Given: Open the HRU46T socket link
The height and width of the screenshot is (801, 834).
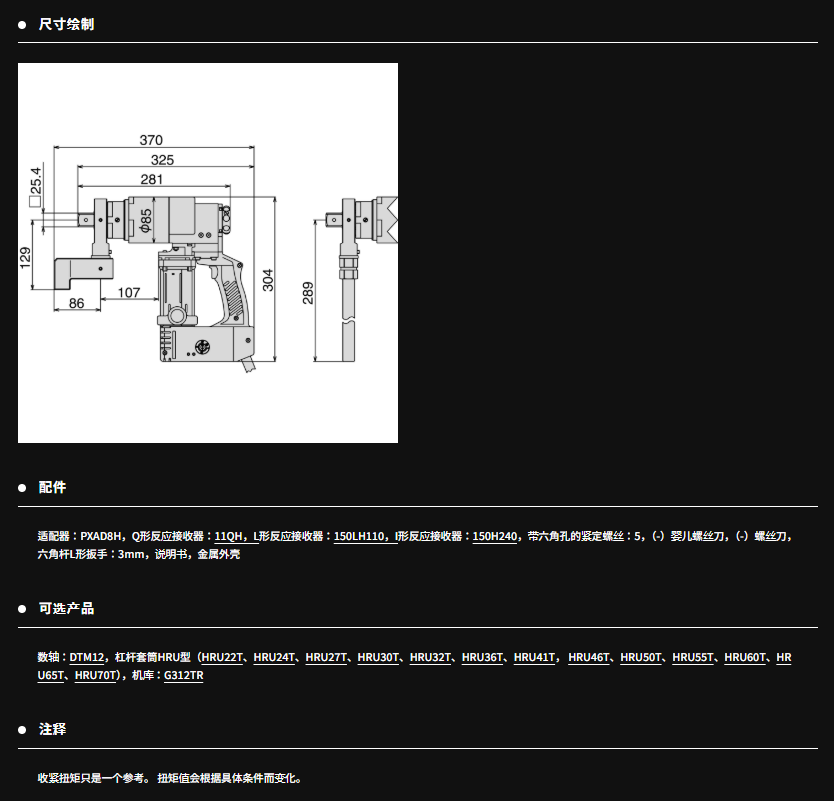Looking at the screenshot, I should tap(589, 658).
